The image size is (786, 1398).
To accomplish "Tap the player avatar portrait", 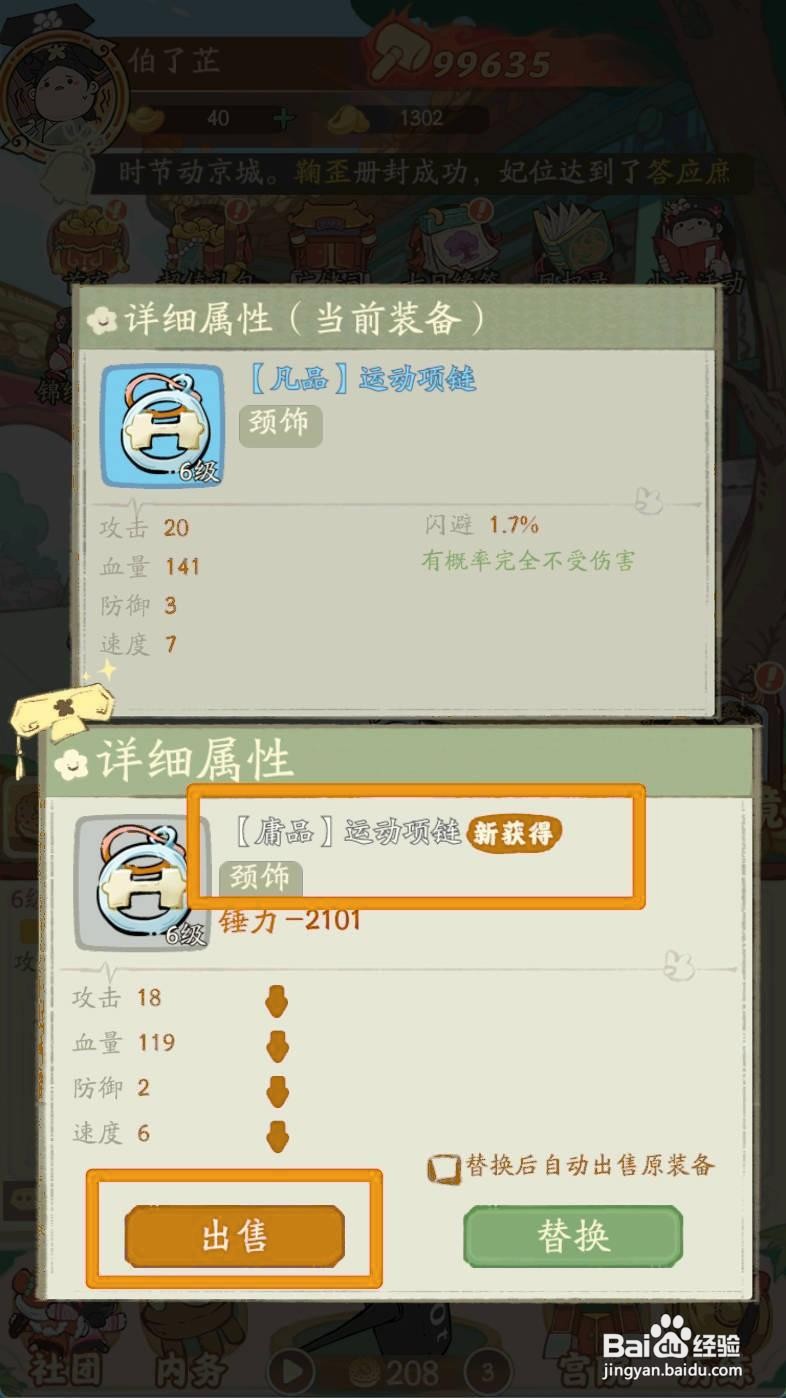I will tap(64, 95).
